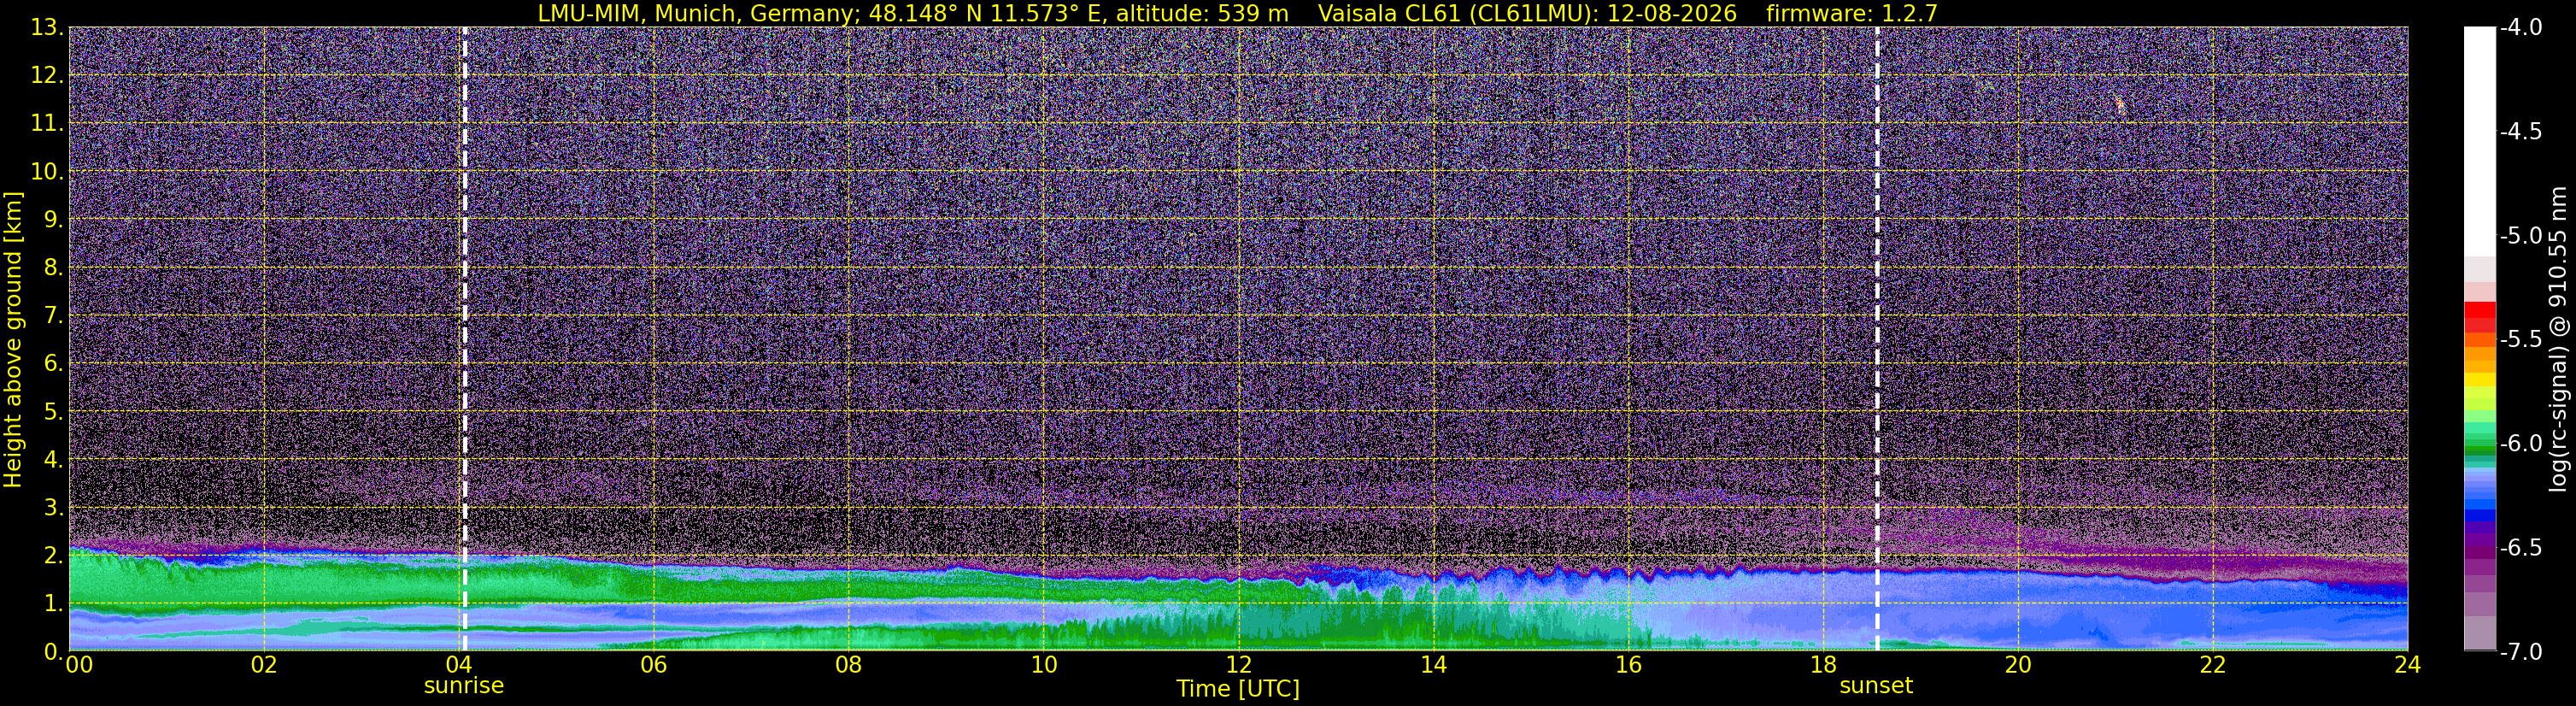
Task: Click the white dashed sunrise line
Action: tap(464, 338)
